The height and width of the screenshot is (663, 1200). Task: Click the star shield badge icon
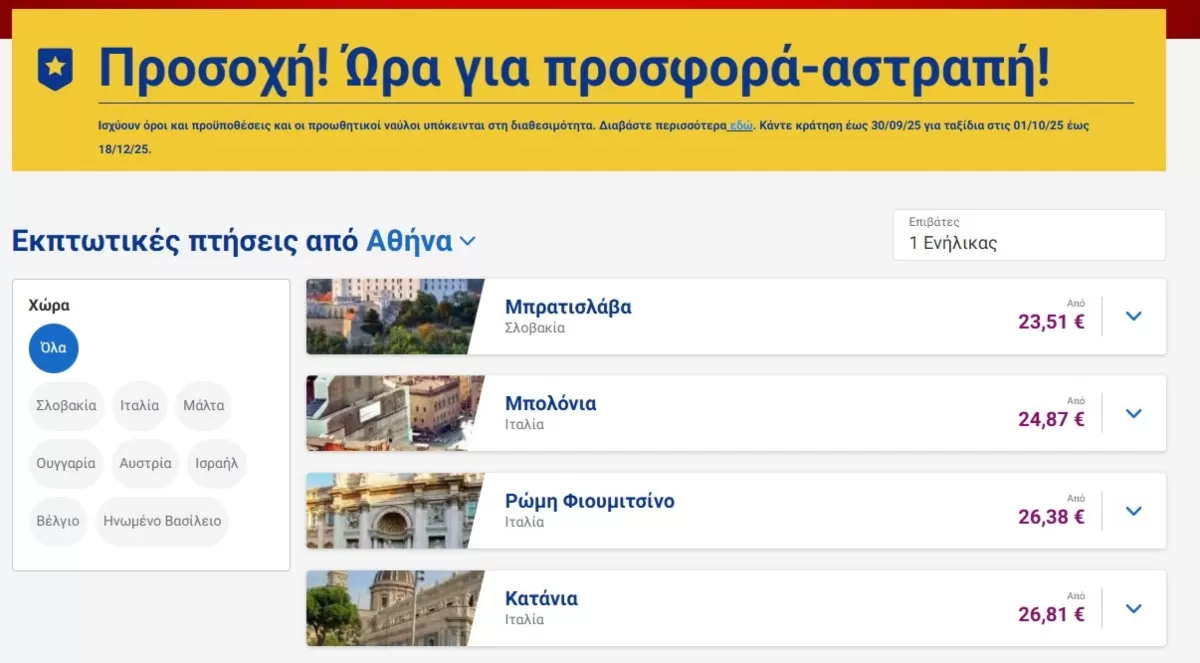pyautogui.click(x=55, y=69)
